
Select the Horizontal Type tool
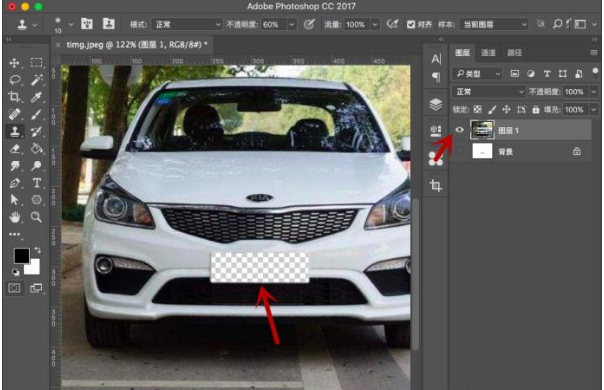point(37,183)
